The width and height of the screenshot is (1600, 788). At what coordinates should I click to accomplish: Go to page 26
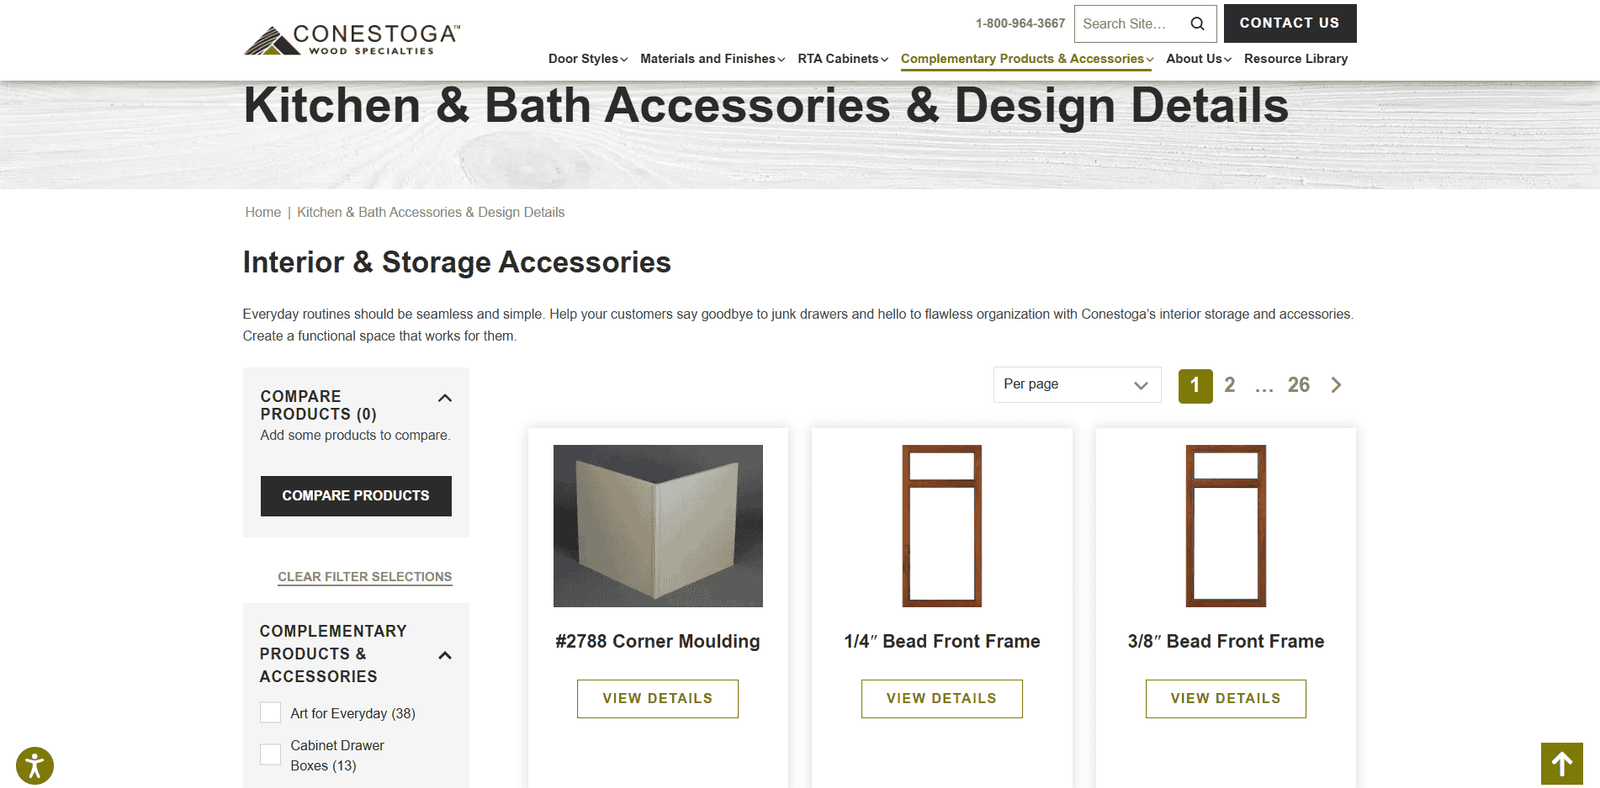pyautogui.click(x=1298, y=385)
